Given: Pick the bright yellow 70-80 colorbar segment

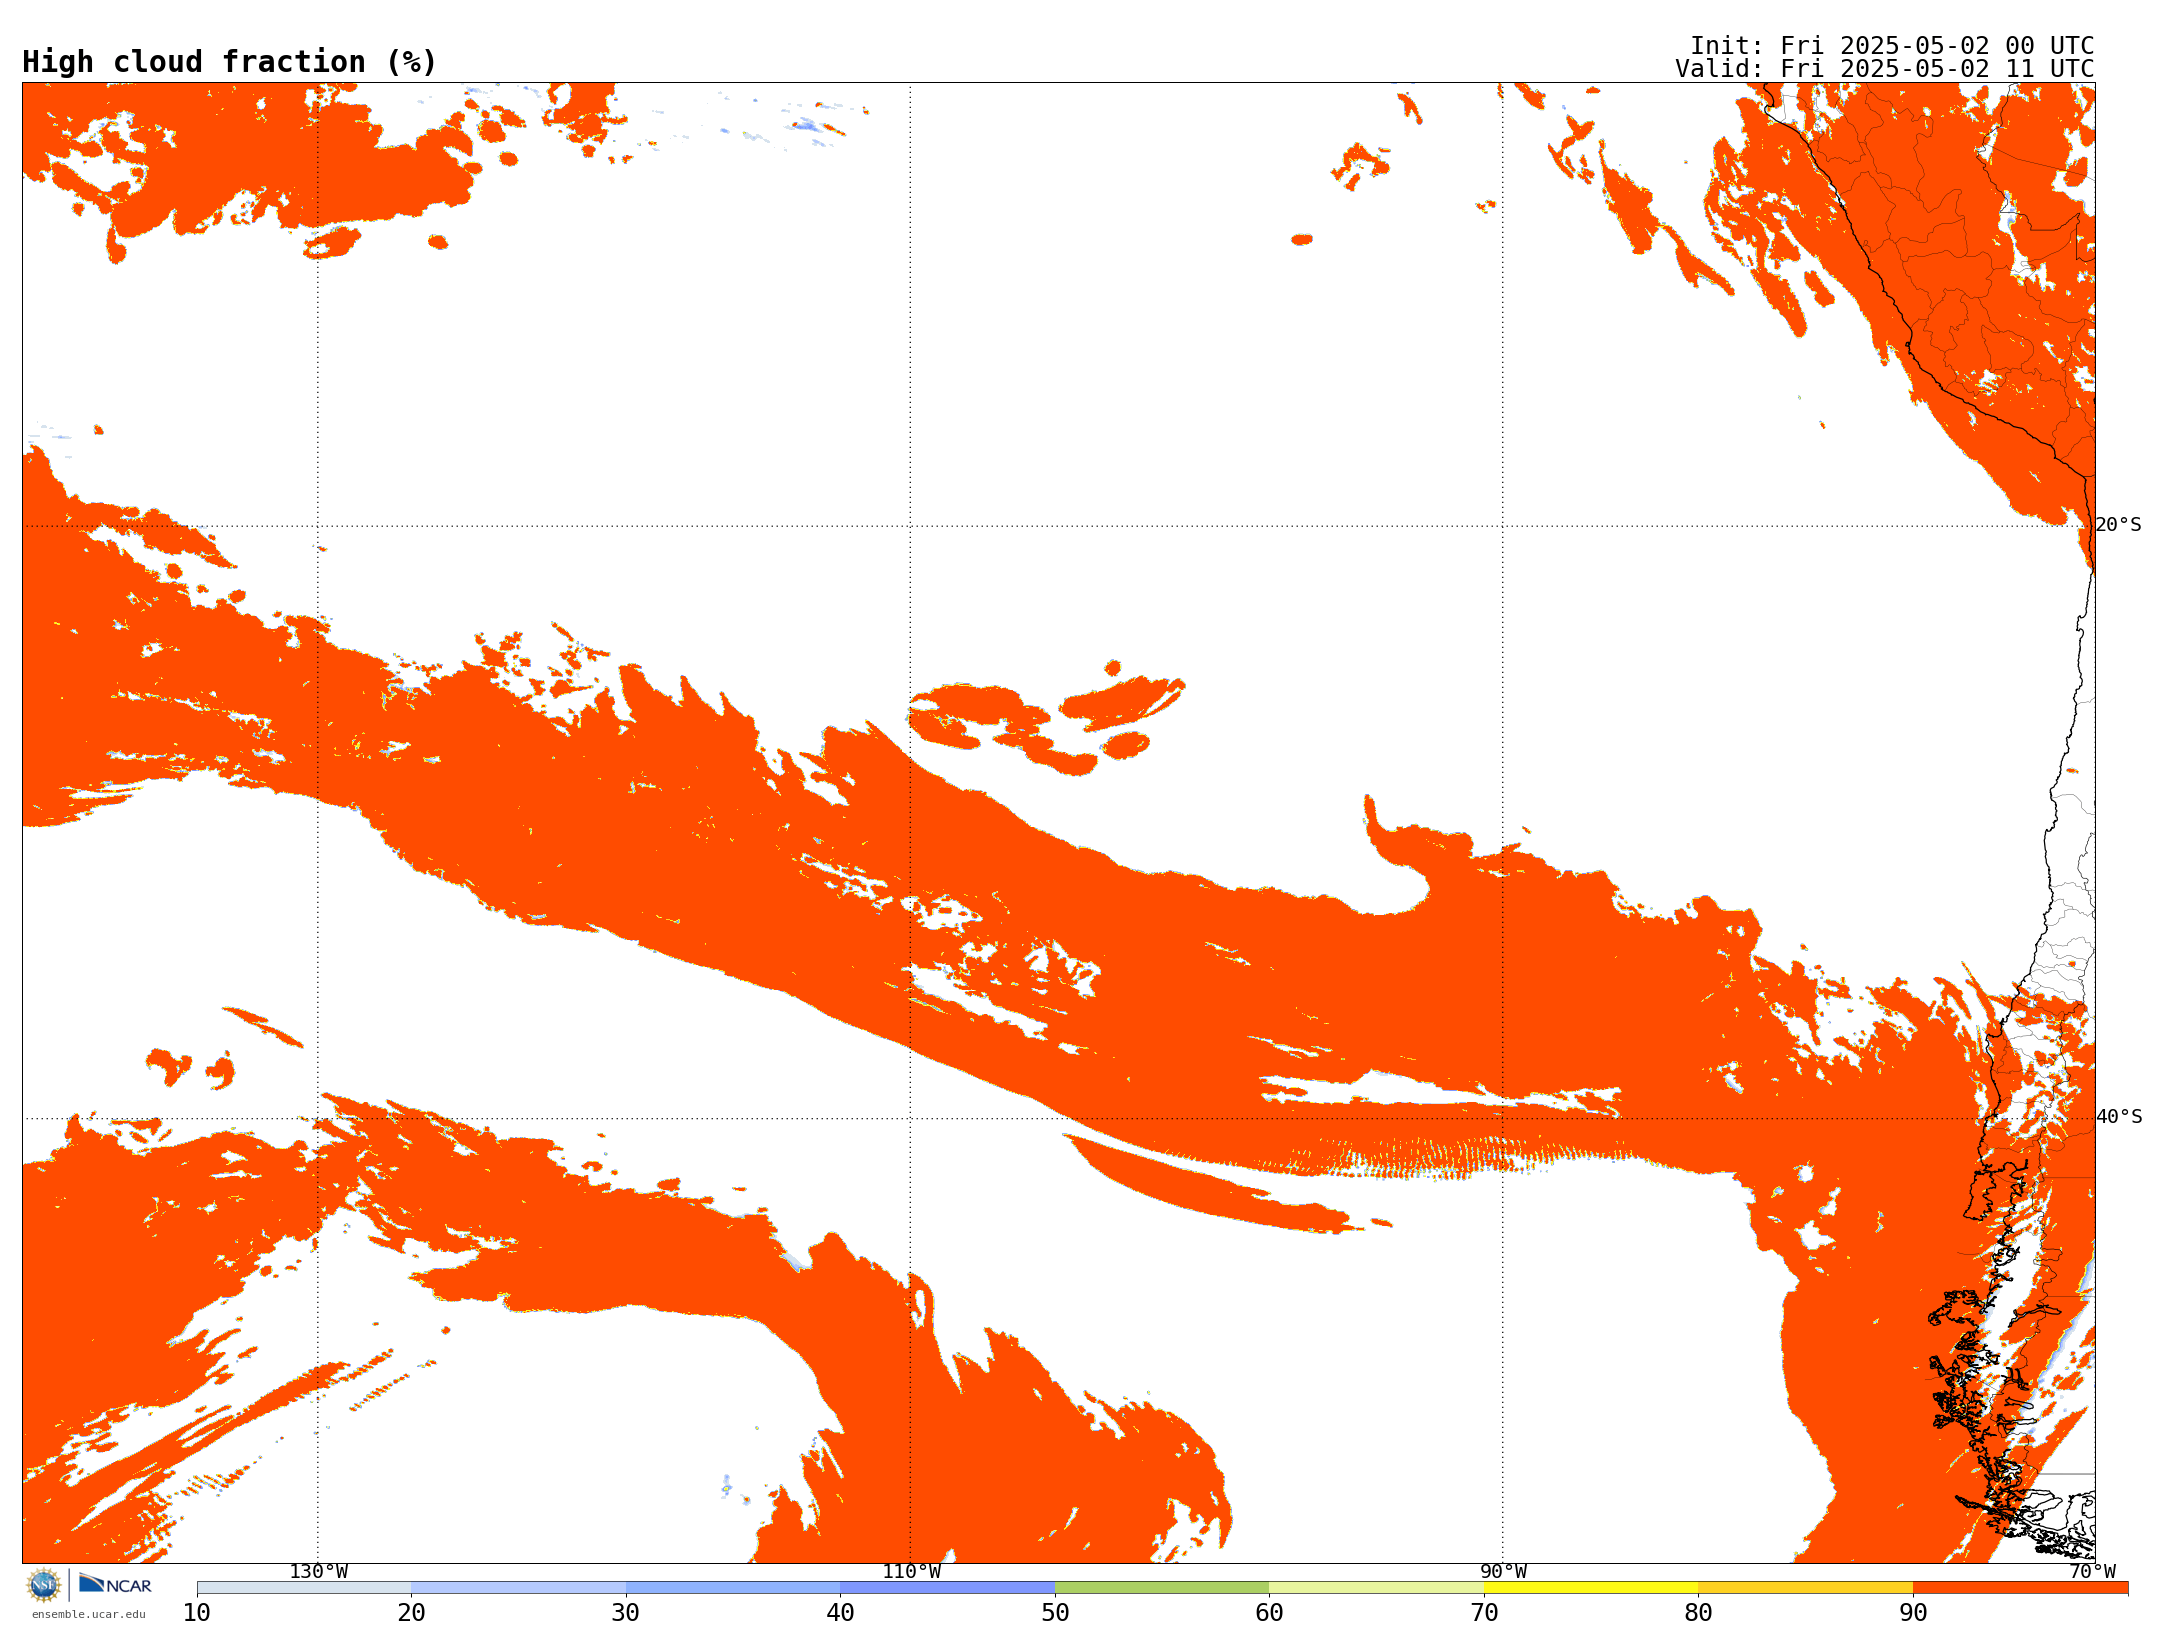Looking at the screenshot, I should (1591, 1588).
